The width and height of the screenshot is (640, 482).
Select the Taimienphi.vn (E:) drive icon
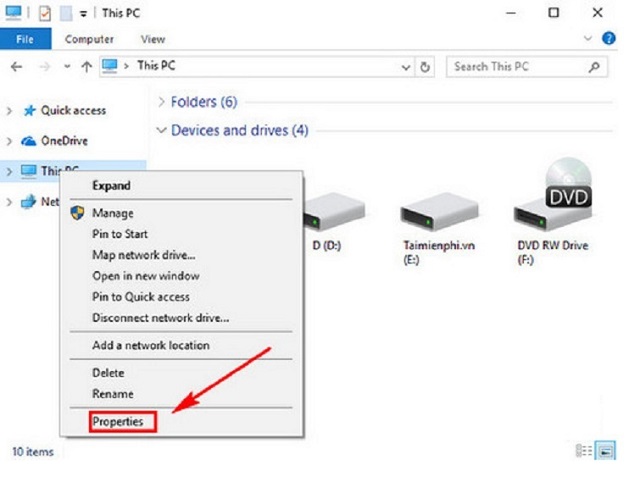(439, 212)
